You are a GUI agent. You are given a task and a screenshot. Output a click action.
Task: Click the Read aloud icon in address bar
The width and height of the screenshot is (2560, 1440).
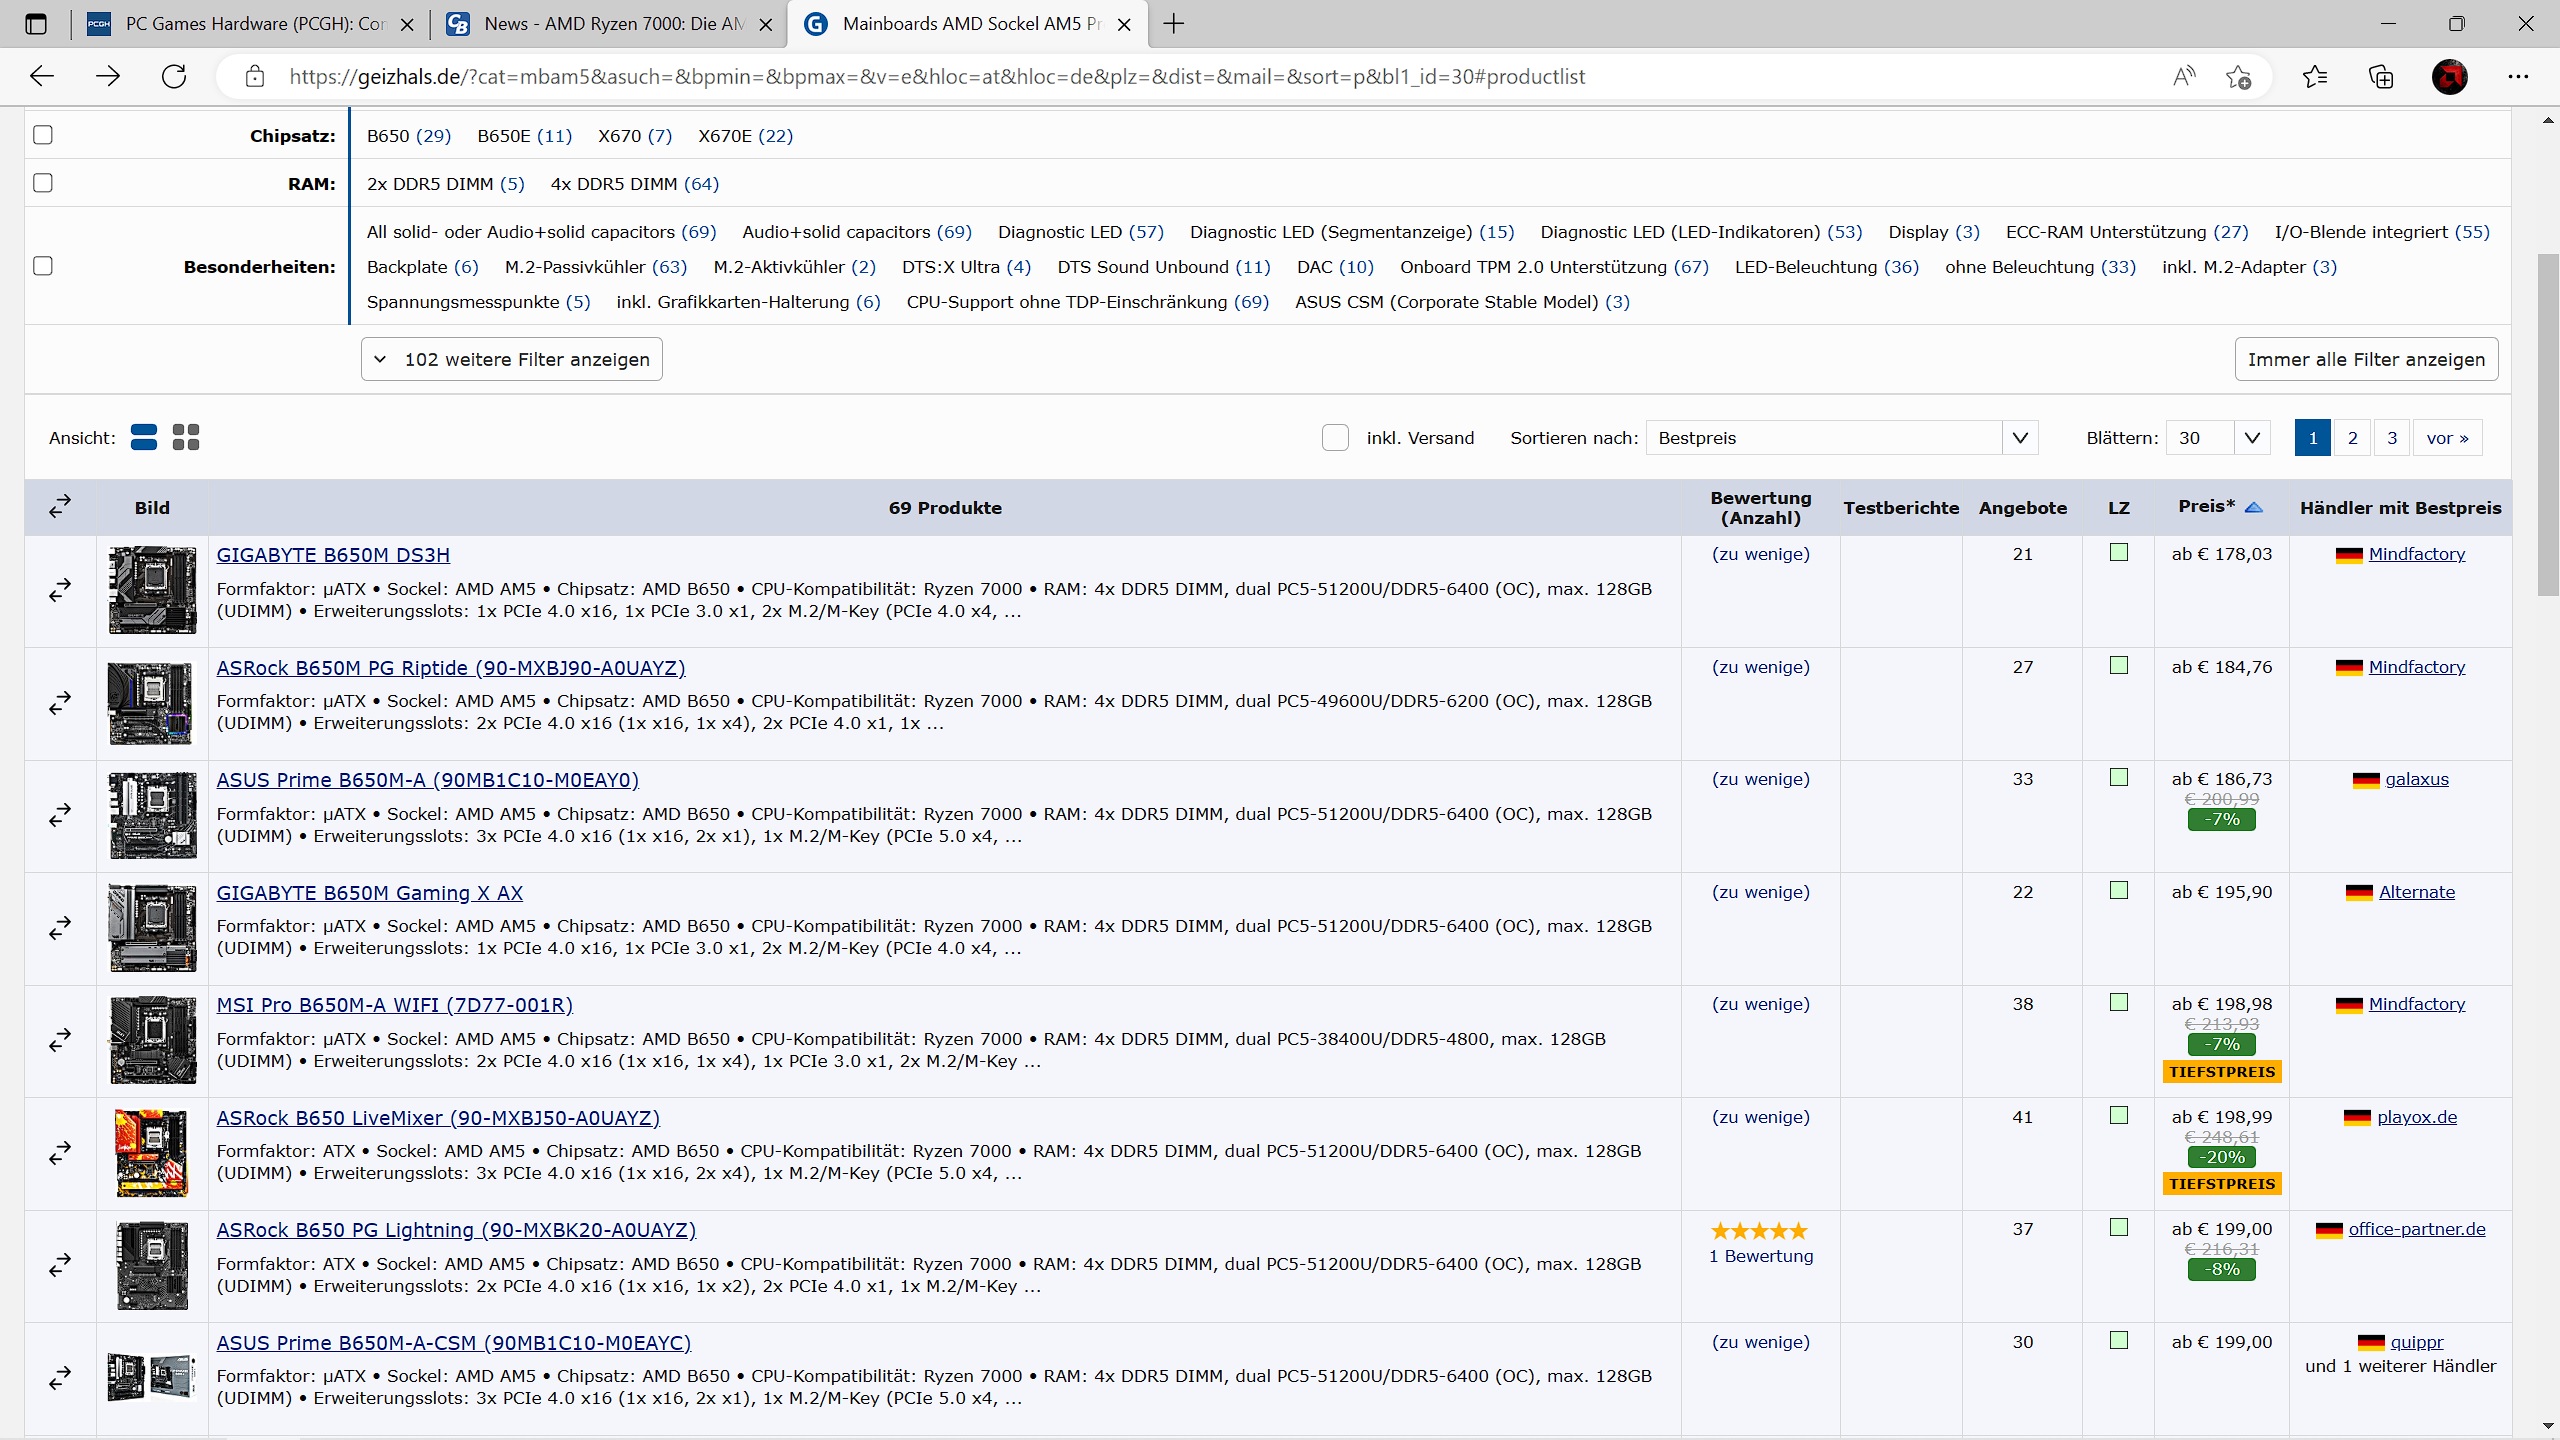[2184, 77]
